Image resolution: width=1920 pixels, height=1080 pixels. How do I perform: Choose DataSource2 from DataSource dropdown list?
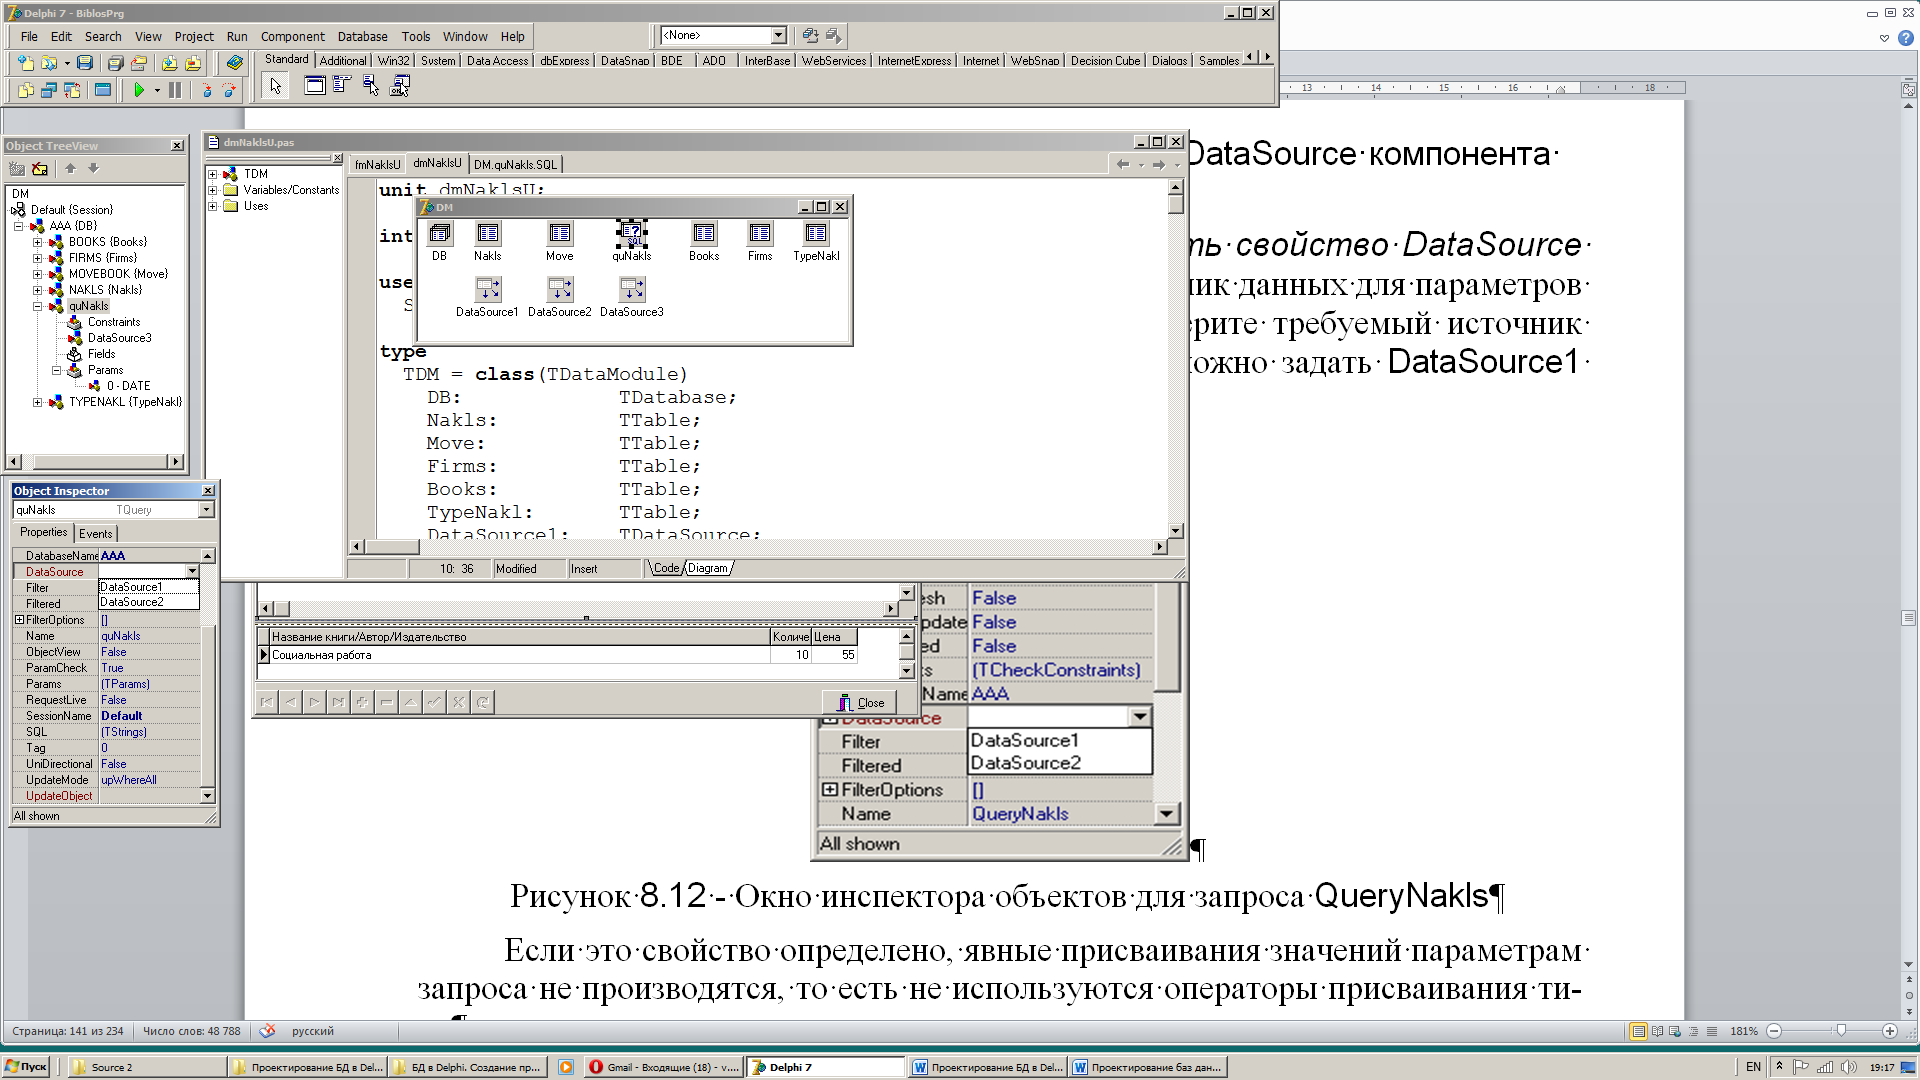point(148,602)
